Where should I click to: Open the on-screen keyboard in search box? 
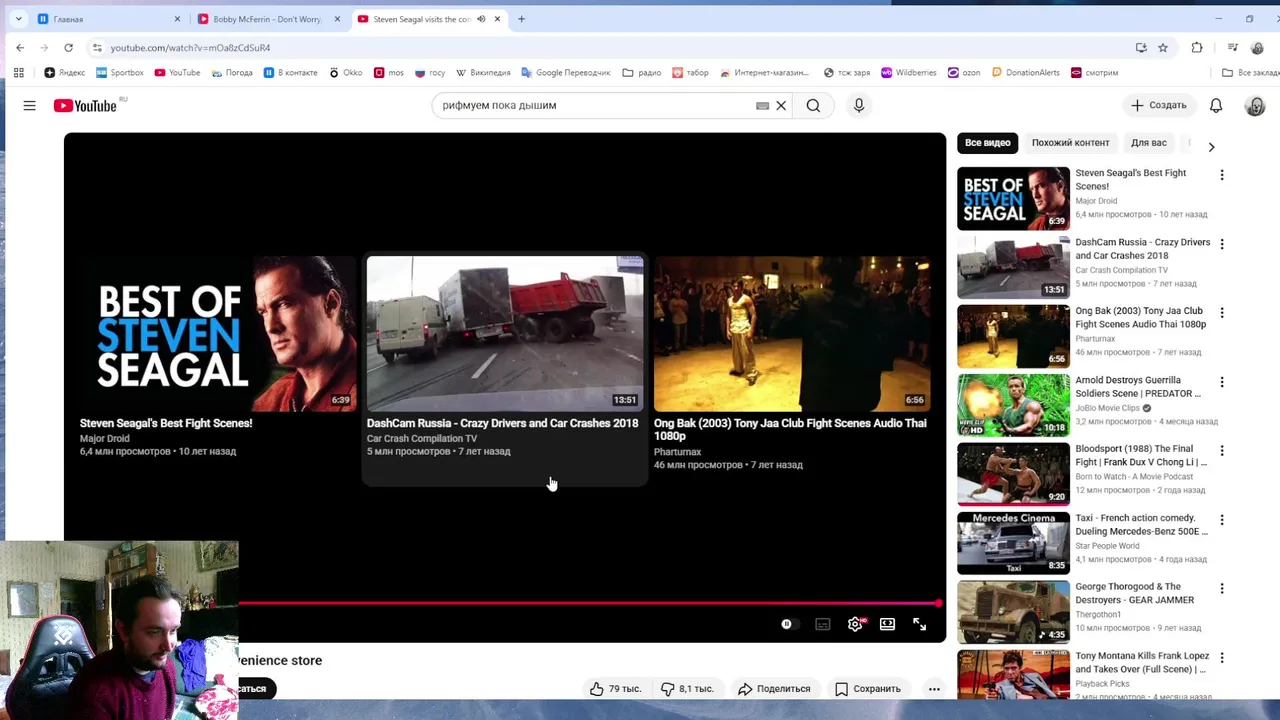pyautogui.click(x=762, y=105)
